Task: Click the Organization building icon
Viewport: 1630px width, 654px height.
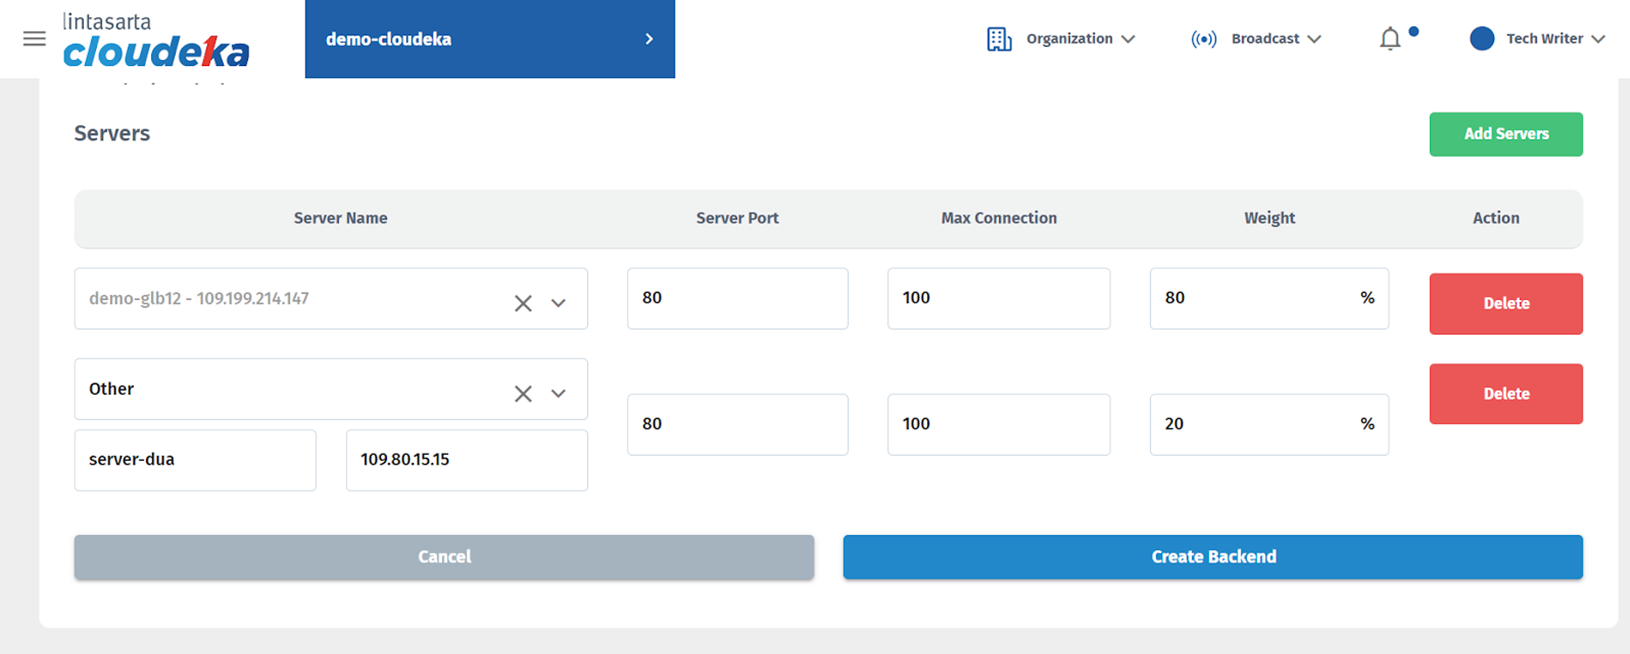Action: [998, 39]
